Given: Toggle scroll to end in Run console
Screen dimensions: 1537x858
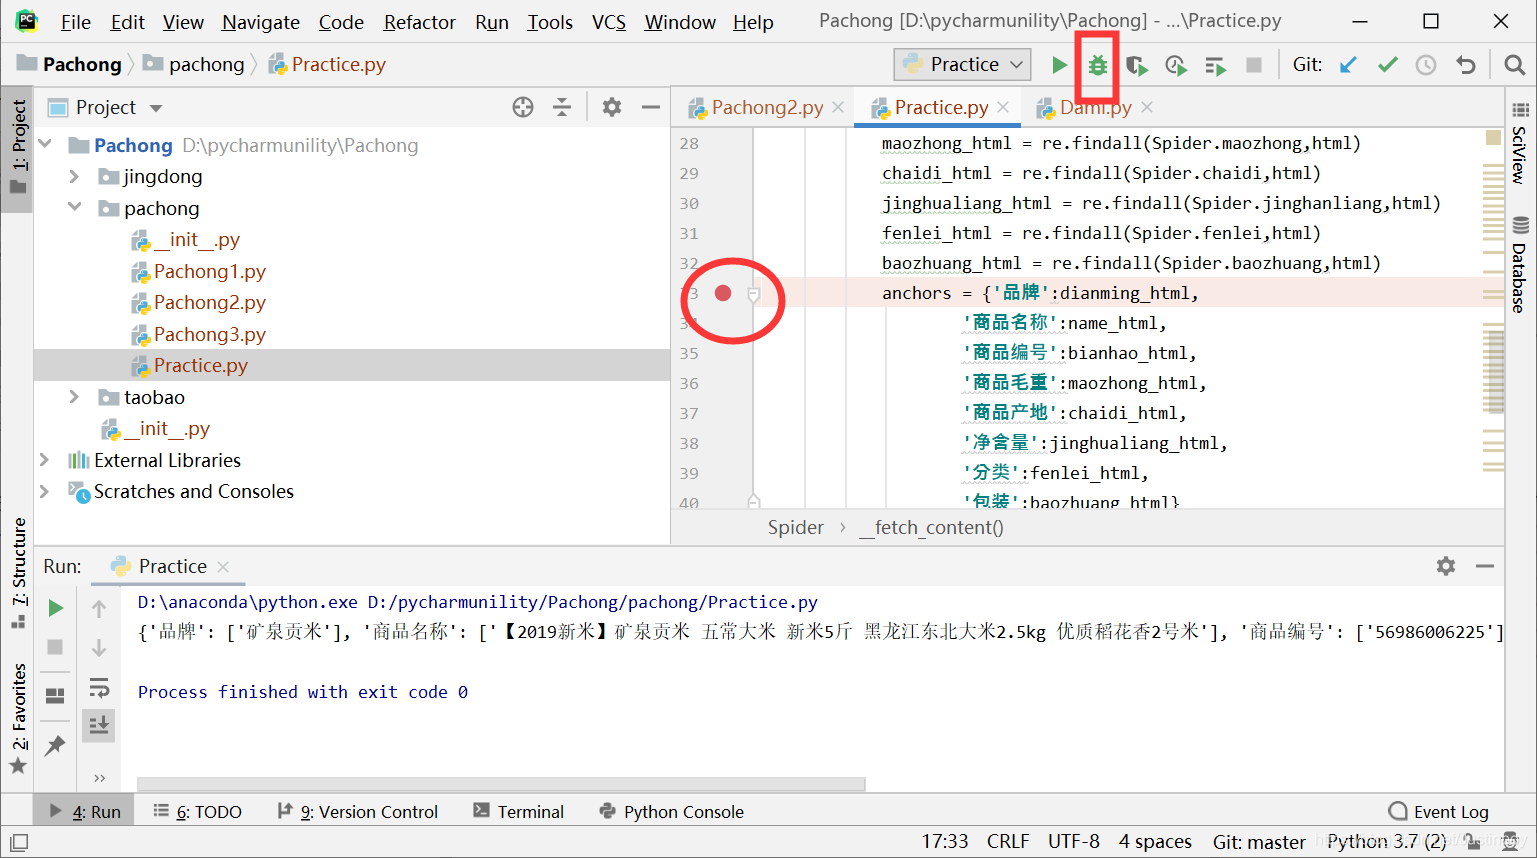Looking at the screenshot, I should click(x=99, y=725).
